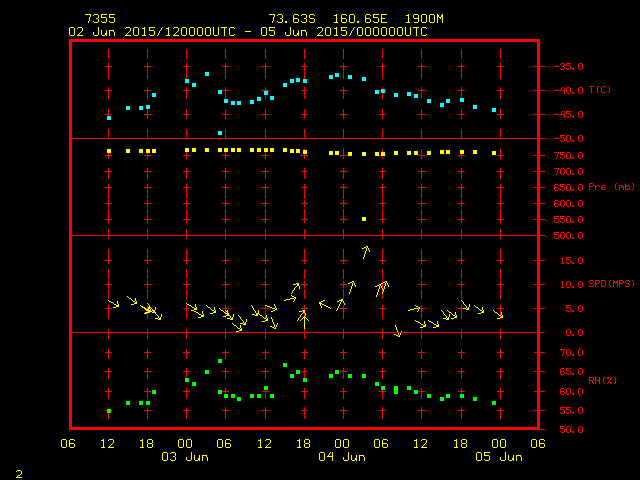640x480 pixels.
Task: Click the T(C) temperature axis label
Action: click(x=599, y=90)
